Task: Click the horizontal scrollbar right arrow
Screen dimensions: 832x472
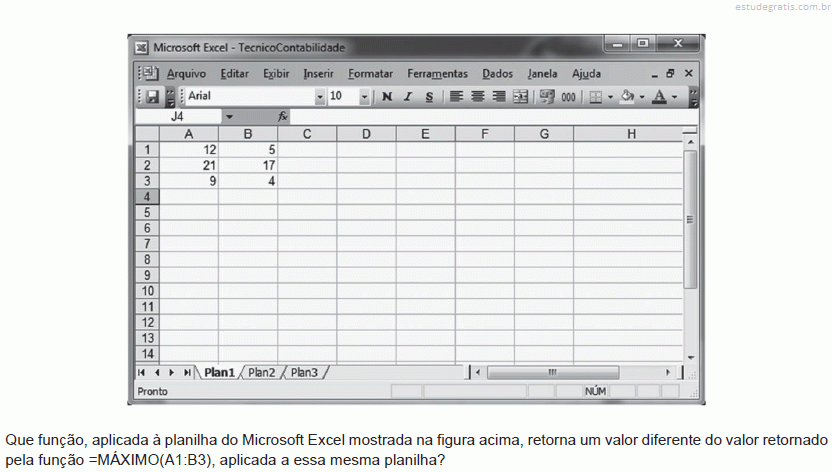Action: [668, 373]
